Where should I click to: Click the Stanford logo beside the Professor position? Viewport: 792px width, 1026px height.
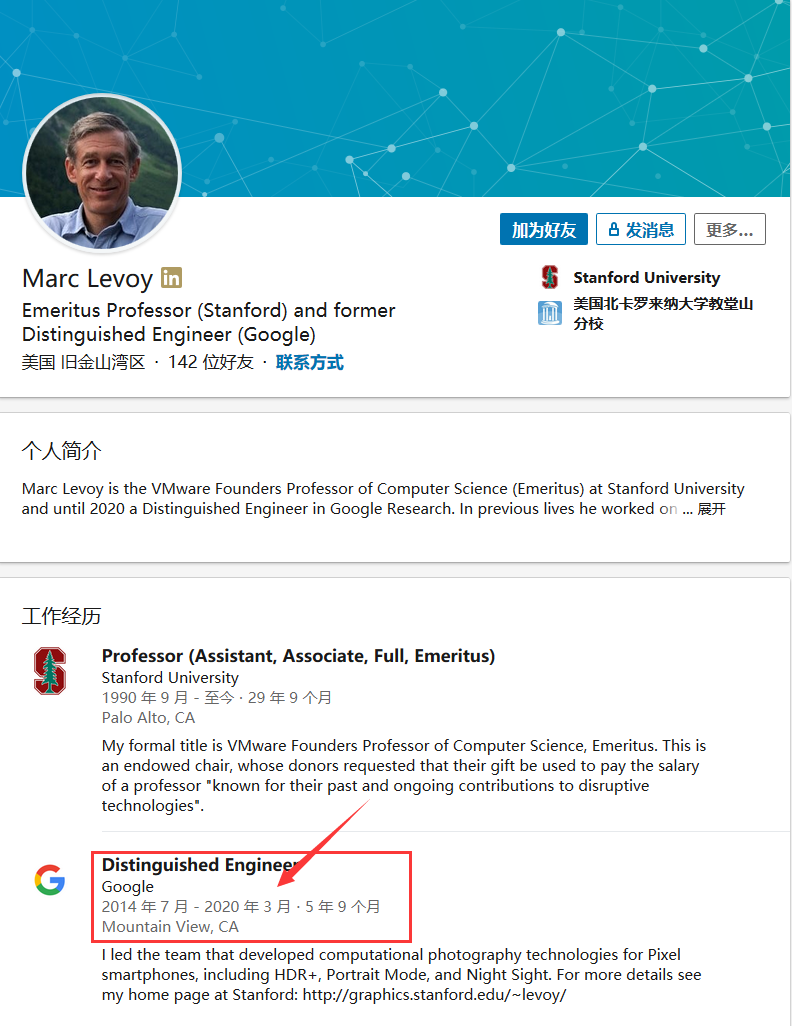50,670
